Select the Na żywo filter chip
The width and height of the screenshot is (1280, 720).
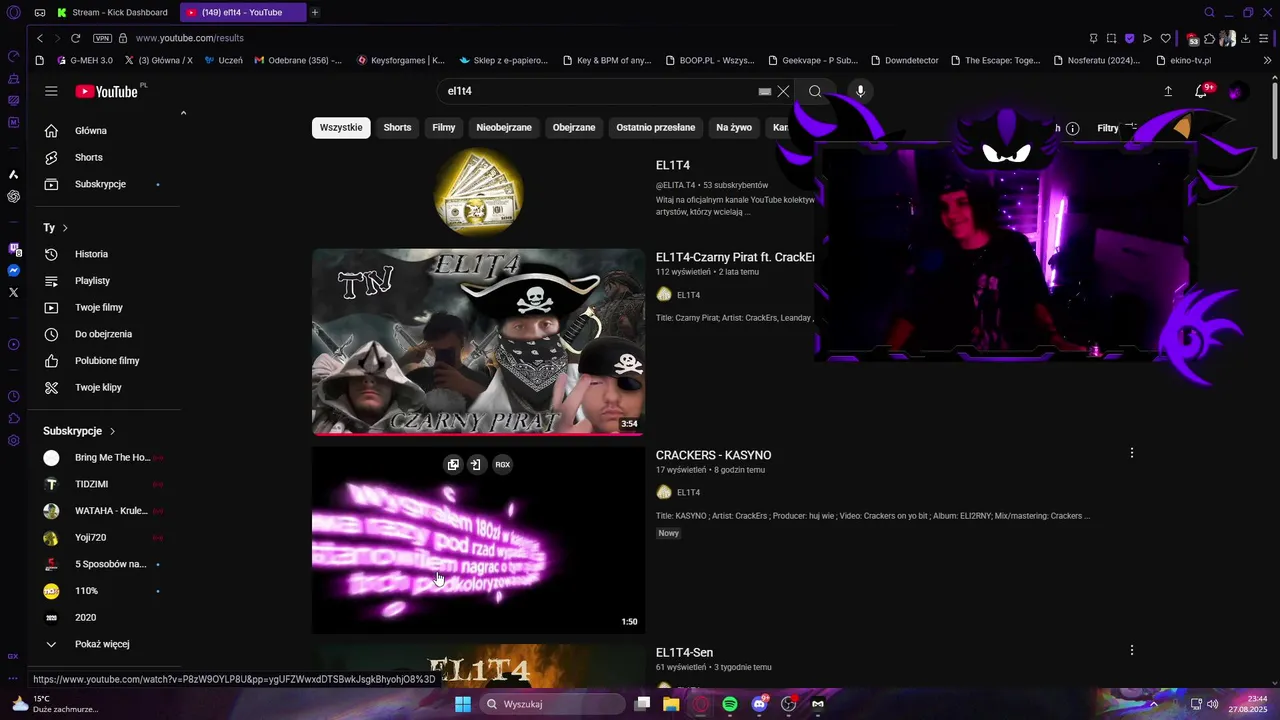tap(734, 128)
